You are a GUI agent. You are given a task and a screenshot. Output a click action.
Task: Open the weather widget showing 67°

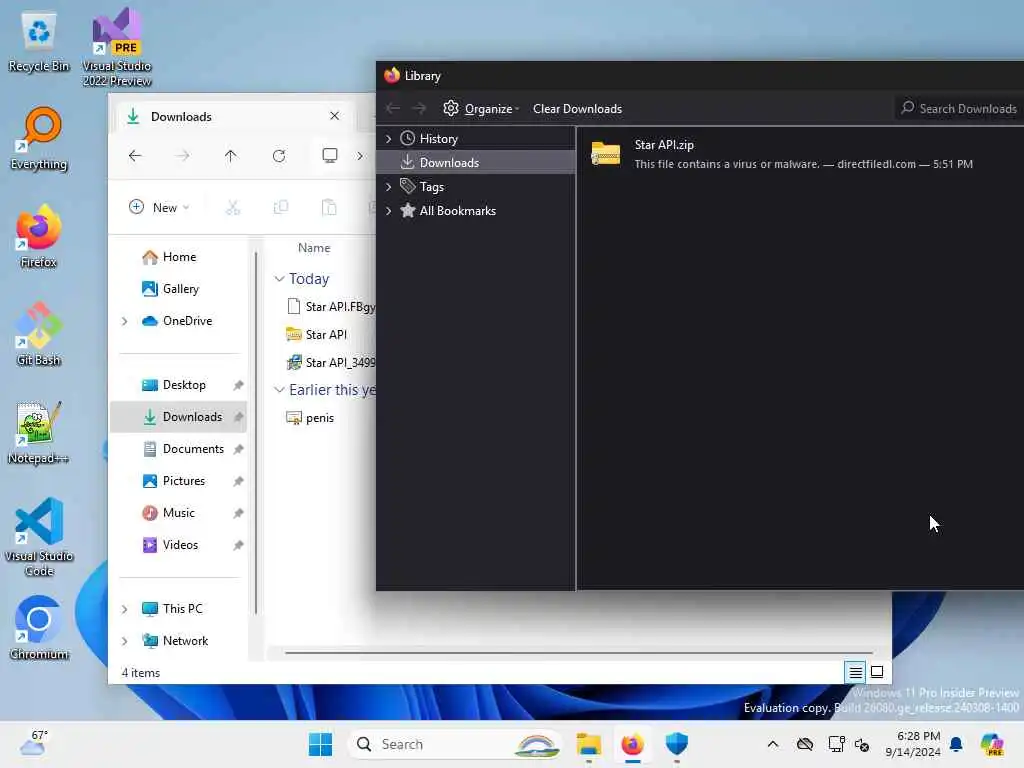pos(33,744)
